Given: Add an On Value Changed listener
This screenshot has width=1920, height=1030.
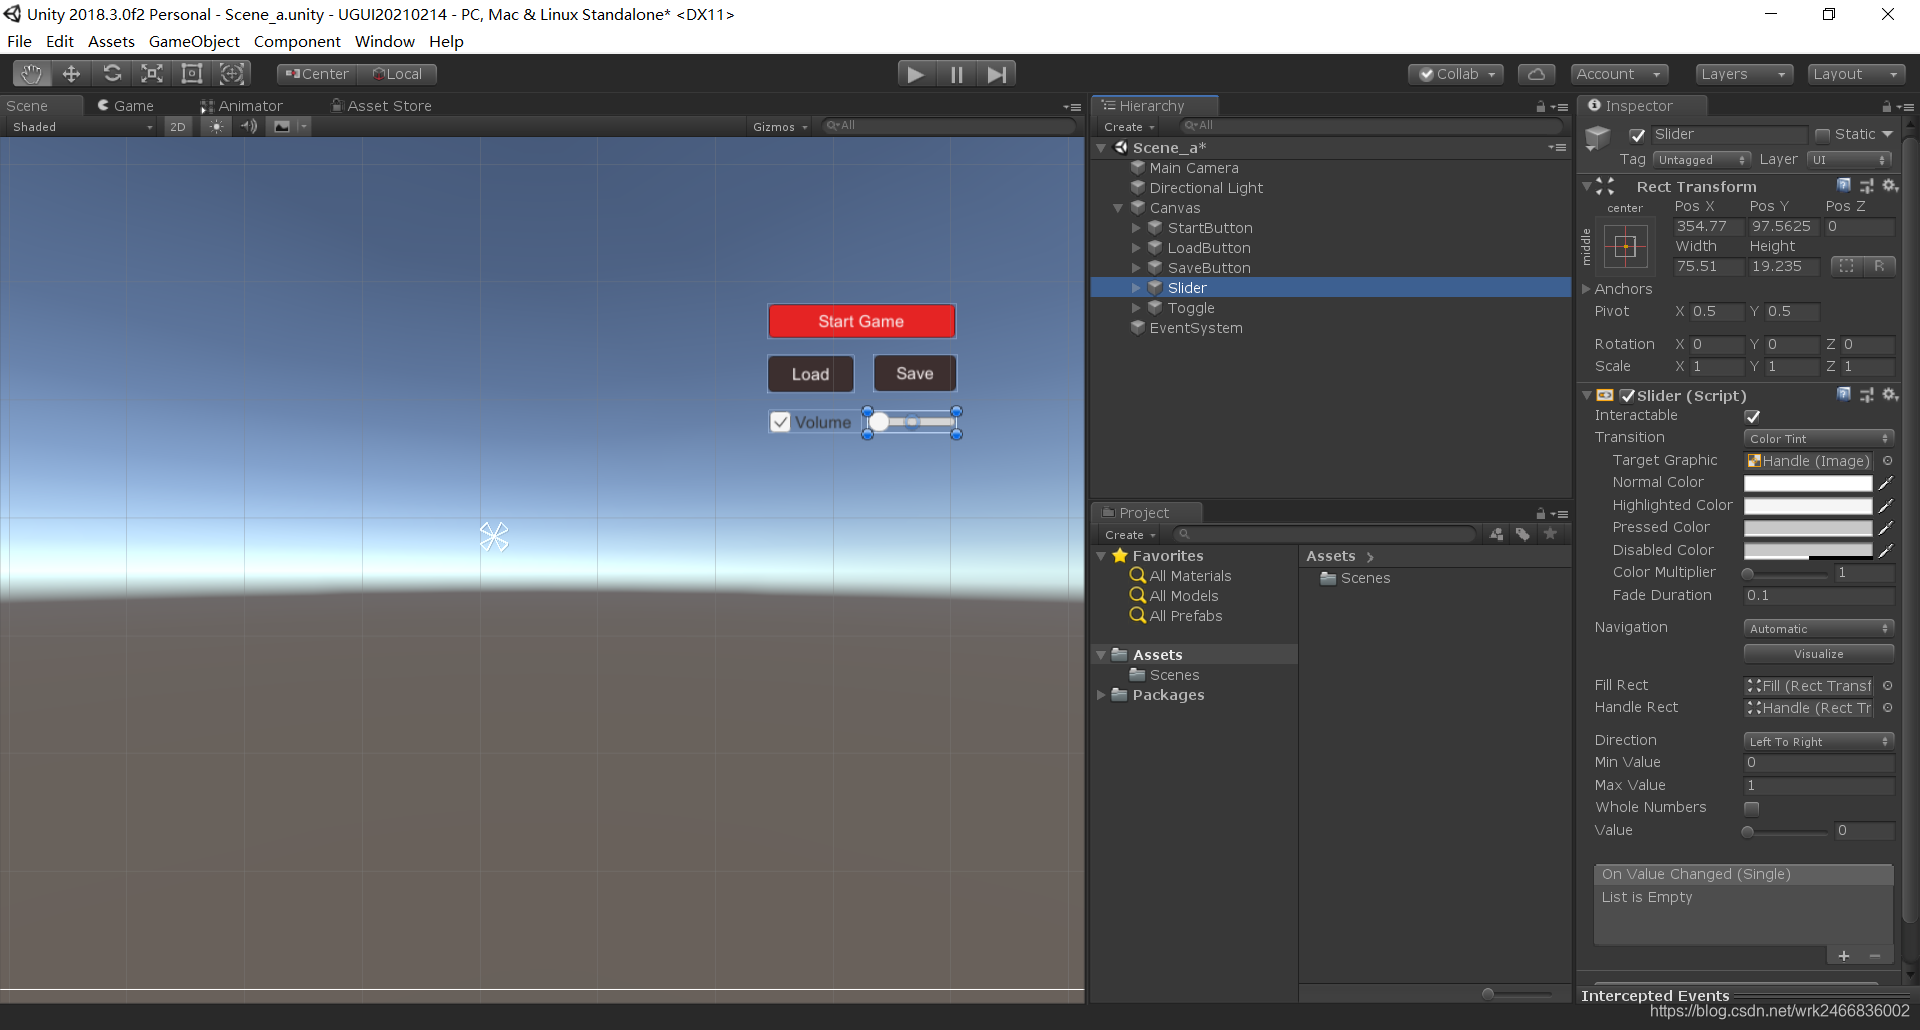Looking at the screenshot, I should coord(1844,956).
